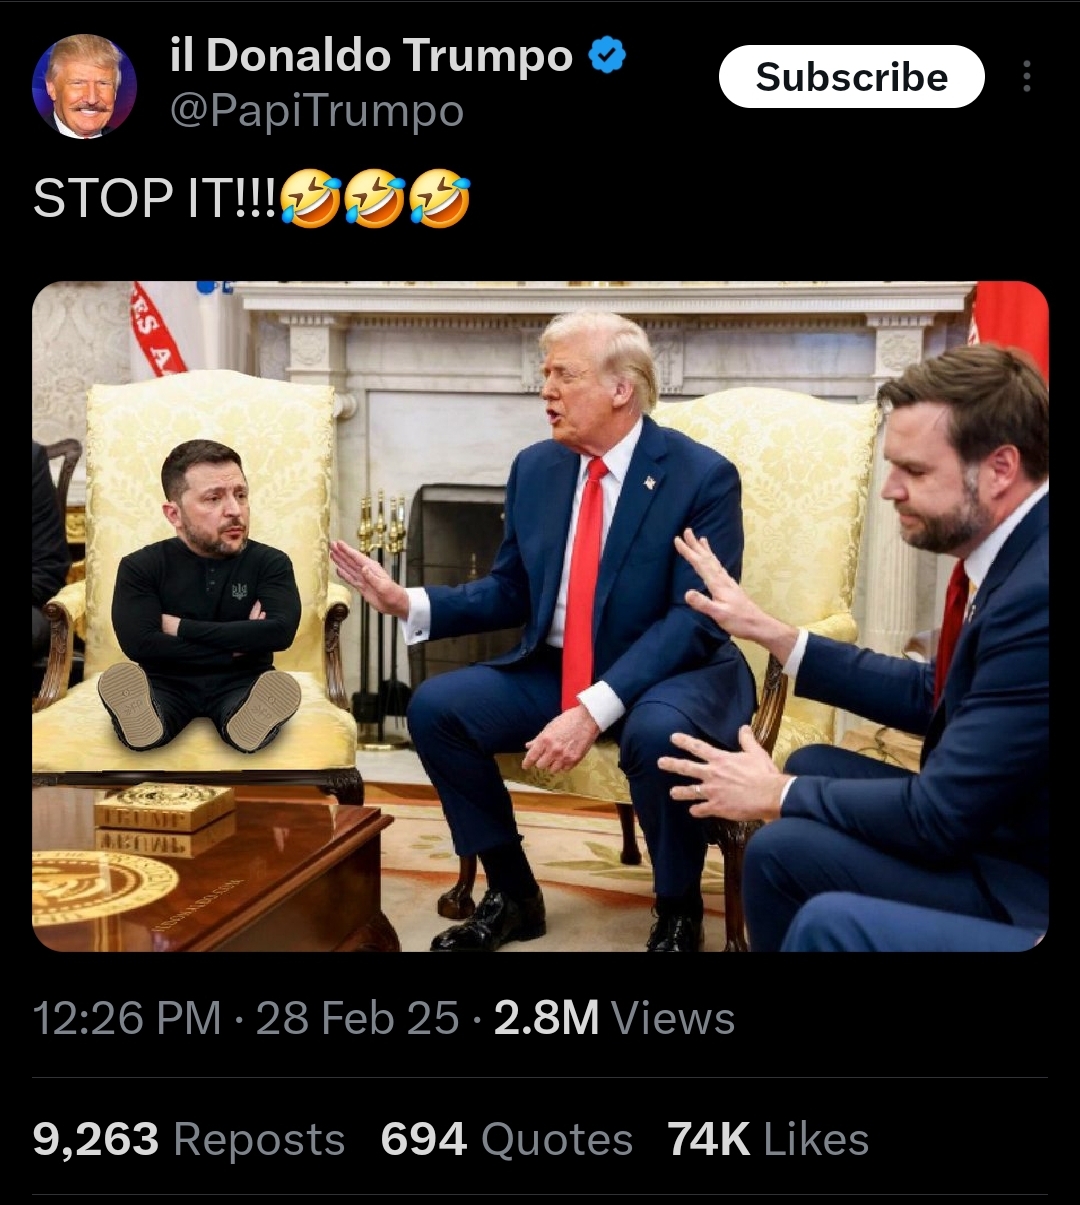Open the @PapiTrumpo profile avatar
The image size is (1080, 1205).
coord(84,86)
